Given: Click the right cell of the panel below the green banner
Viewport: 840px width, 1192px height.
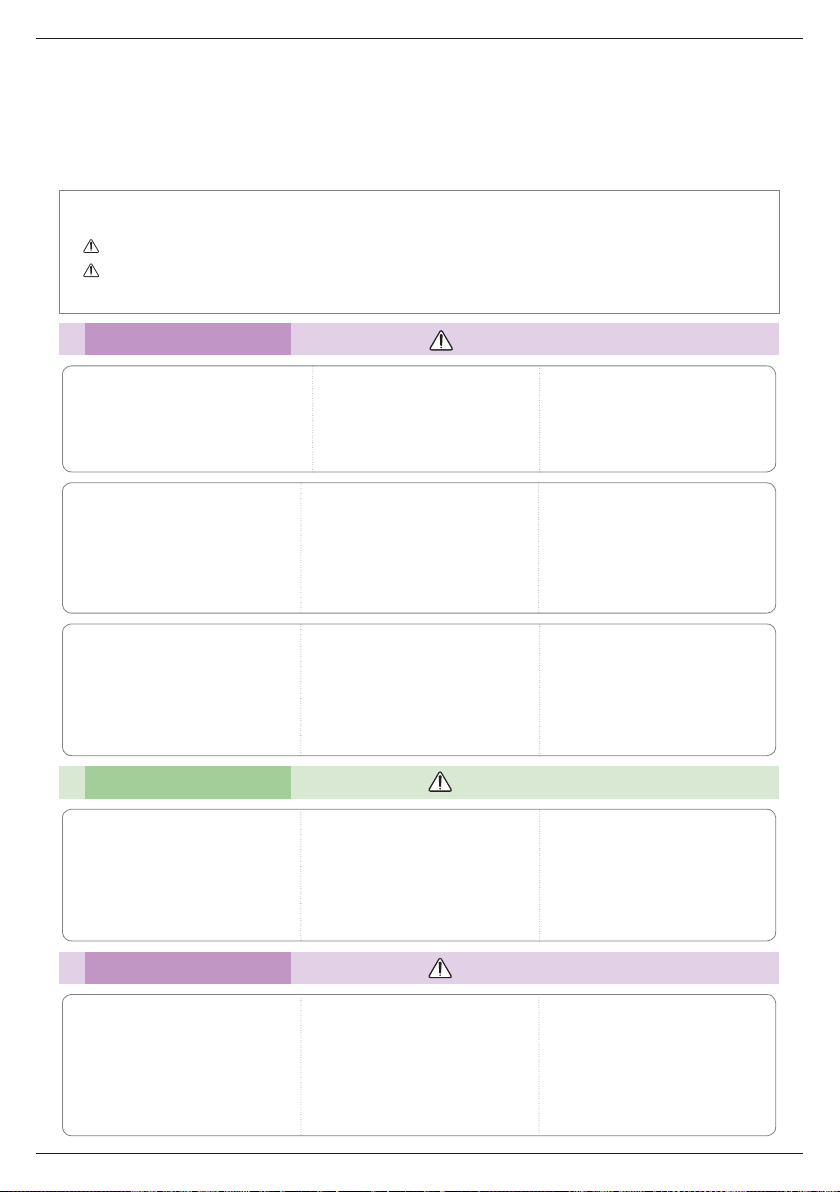Looking at the screenshot, I should [658, 875].
